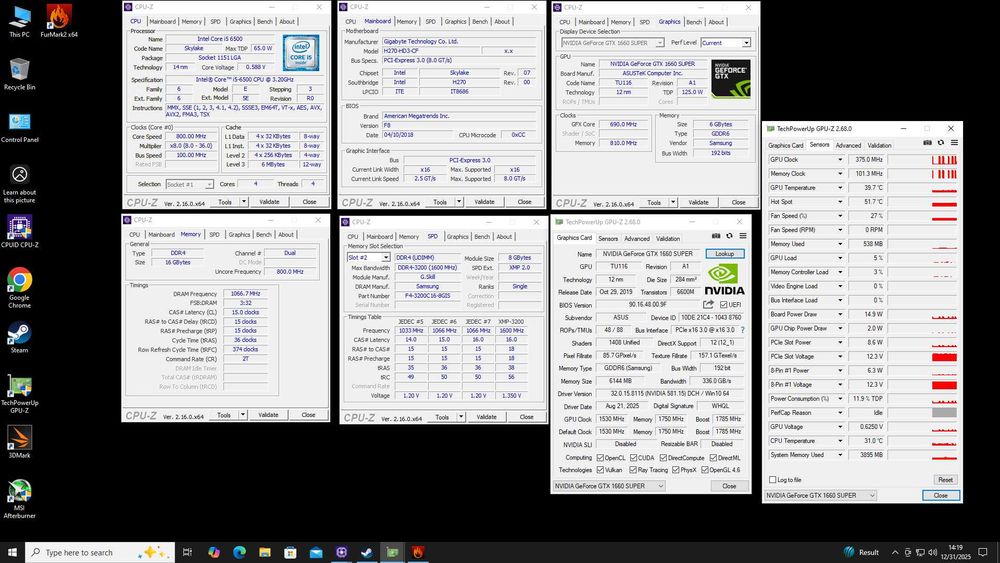Click the Lookup button in GPU-Z
The width and height of the screenshot is (1000, 563).
[724, 254]
